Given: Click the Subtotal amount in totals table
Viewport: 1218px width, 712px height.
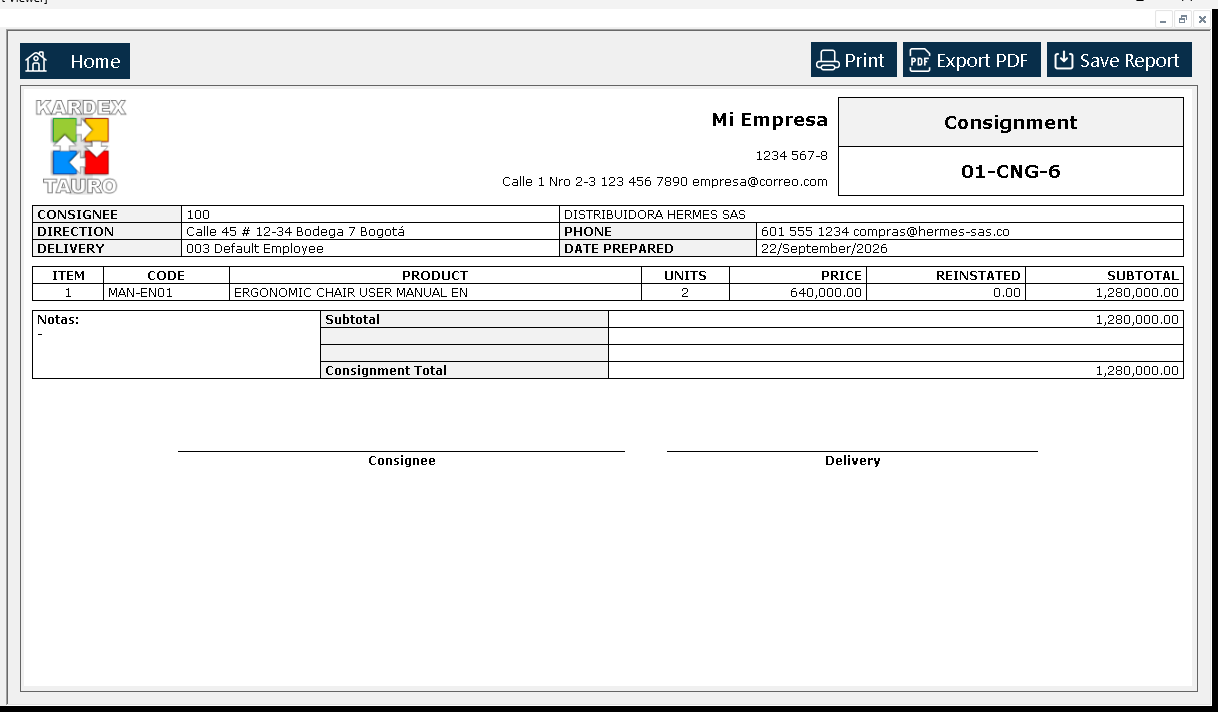Looking at the screenshot, I should [x=1138, y=320].
